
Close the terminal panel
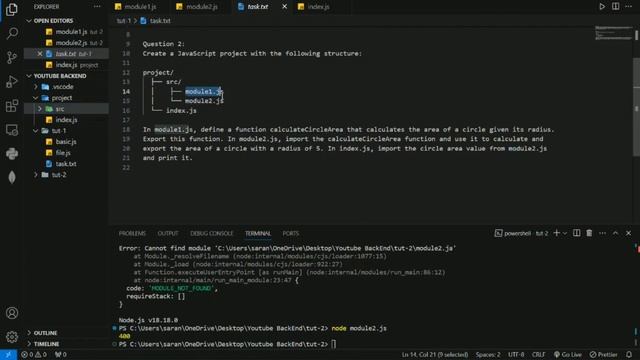click(x=629, y=233)
